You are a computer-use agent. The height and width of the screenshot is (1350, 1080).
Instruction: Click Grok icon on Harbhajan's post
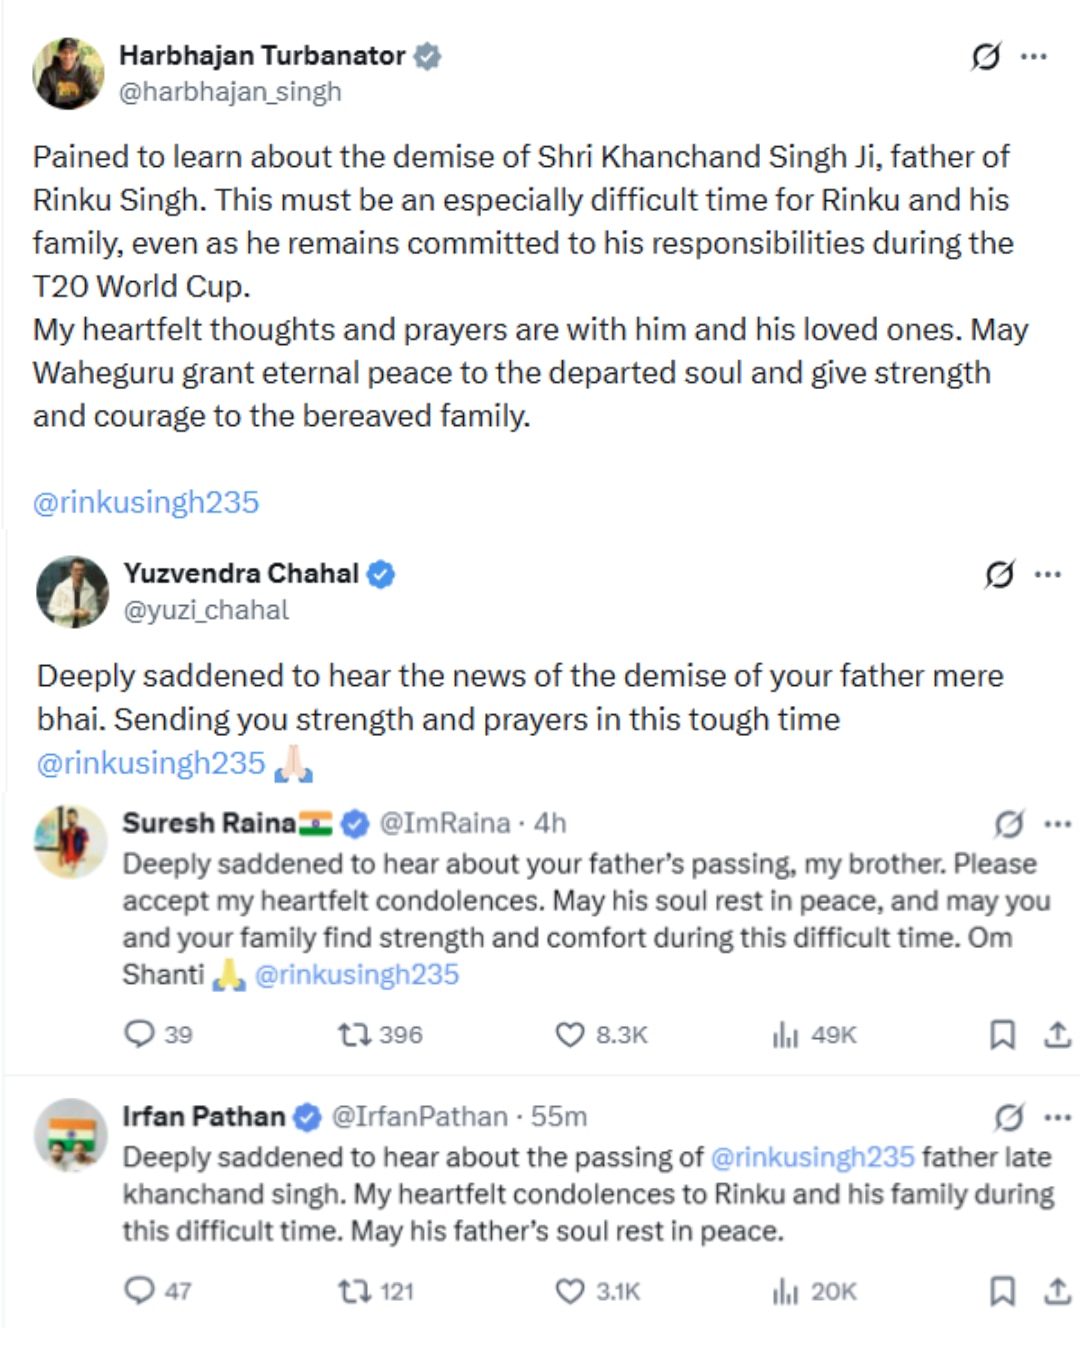[x=985, y=57]
